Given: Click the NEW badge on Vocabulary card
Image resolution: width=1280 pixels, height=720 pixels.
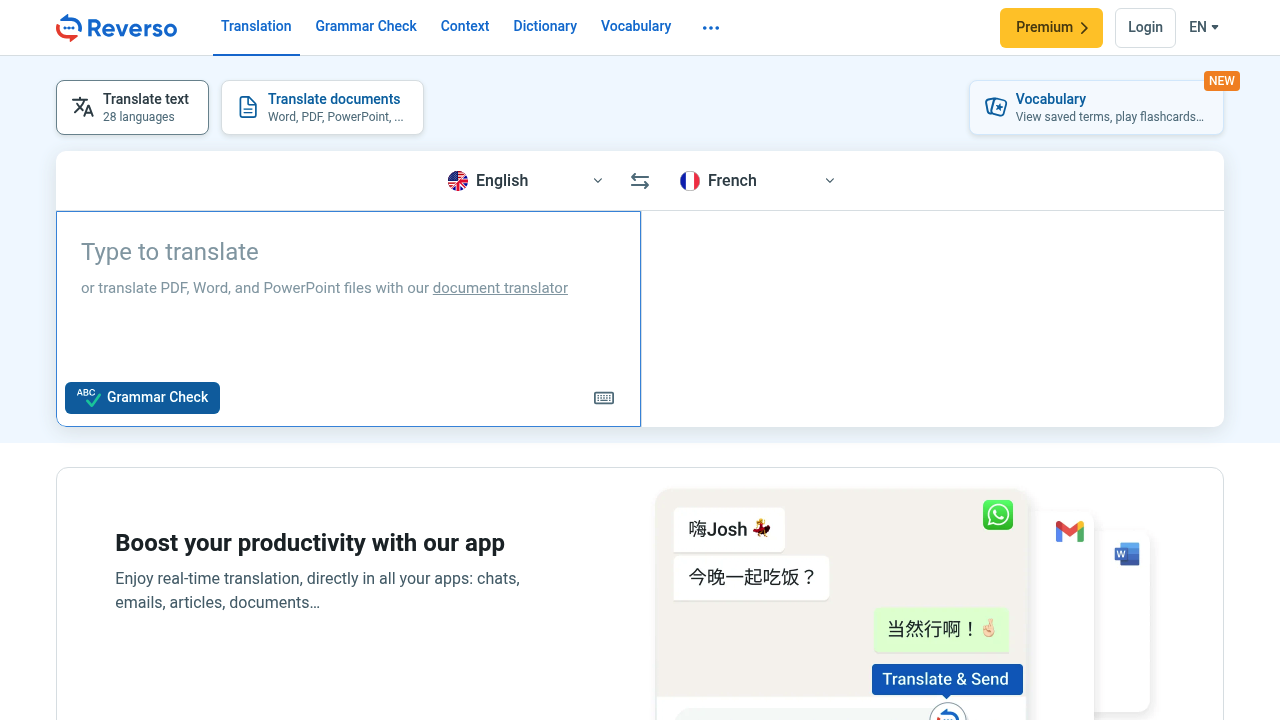Looking at the screenshot, I should 1222,81.
